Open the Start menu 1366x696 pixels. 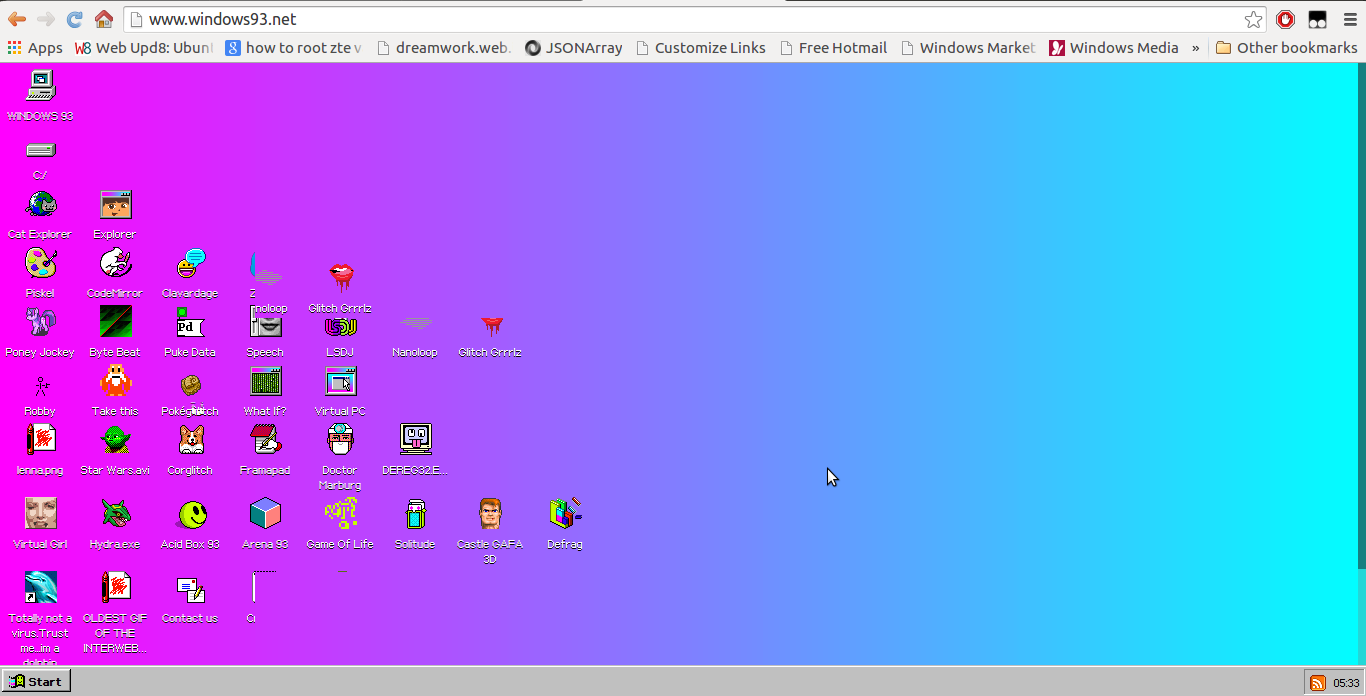coord(36,680)
